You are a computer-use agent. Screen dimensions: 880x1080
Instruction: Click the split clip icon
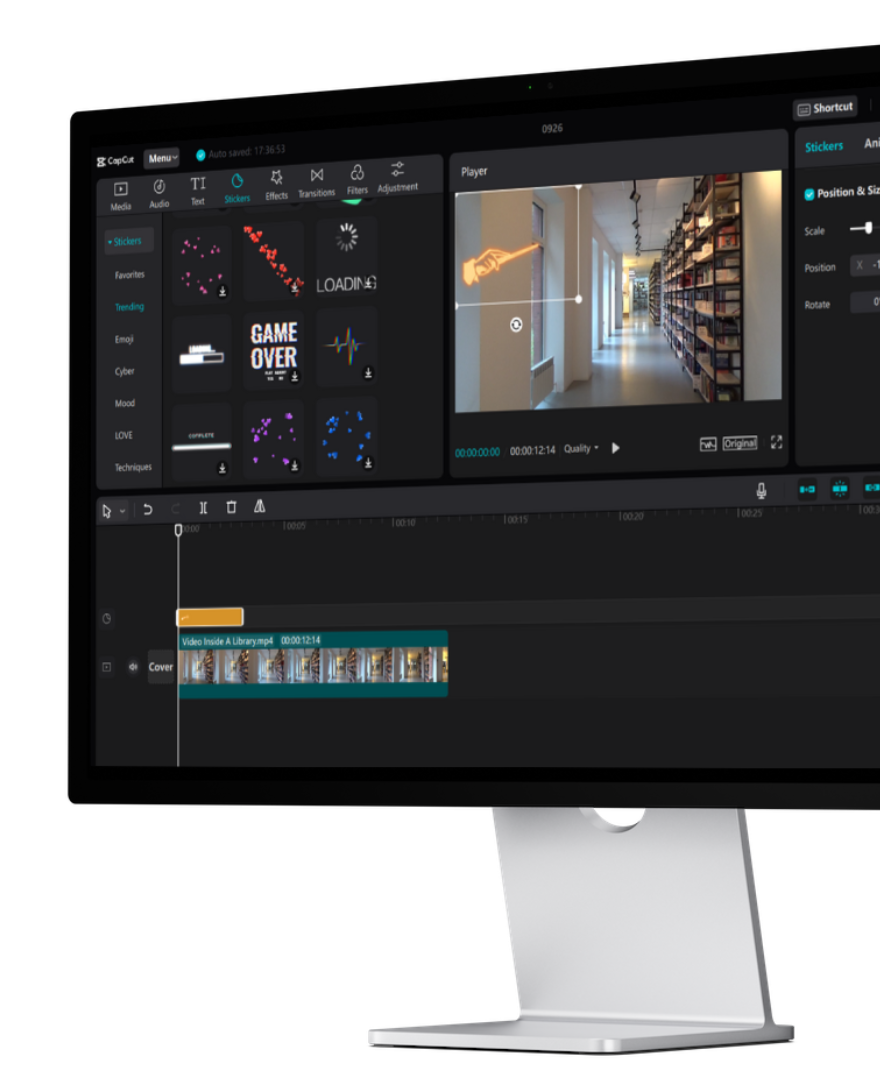pos(203,508)
